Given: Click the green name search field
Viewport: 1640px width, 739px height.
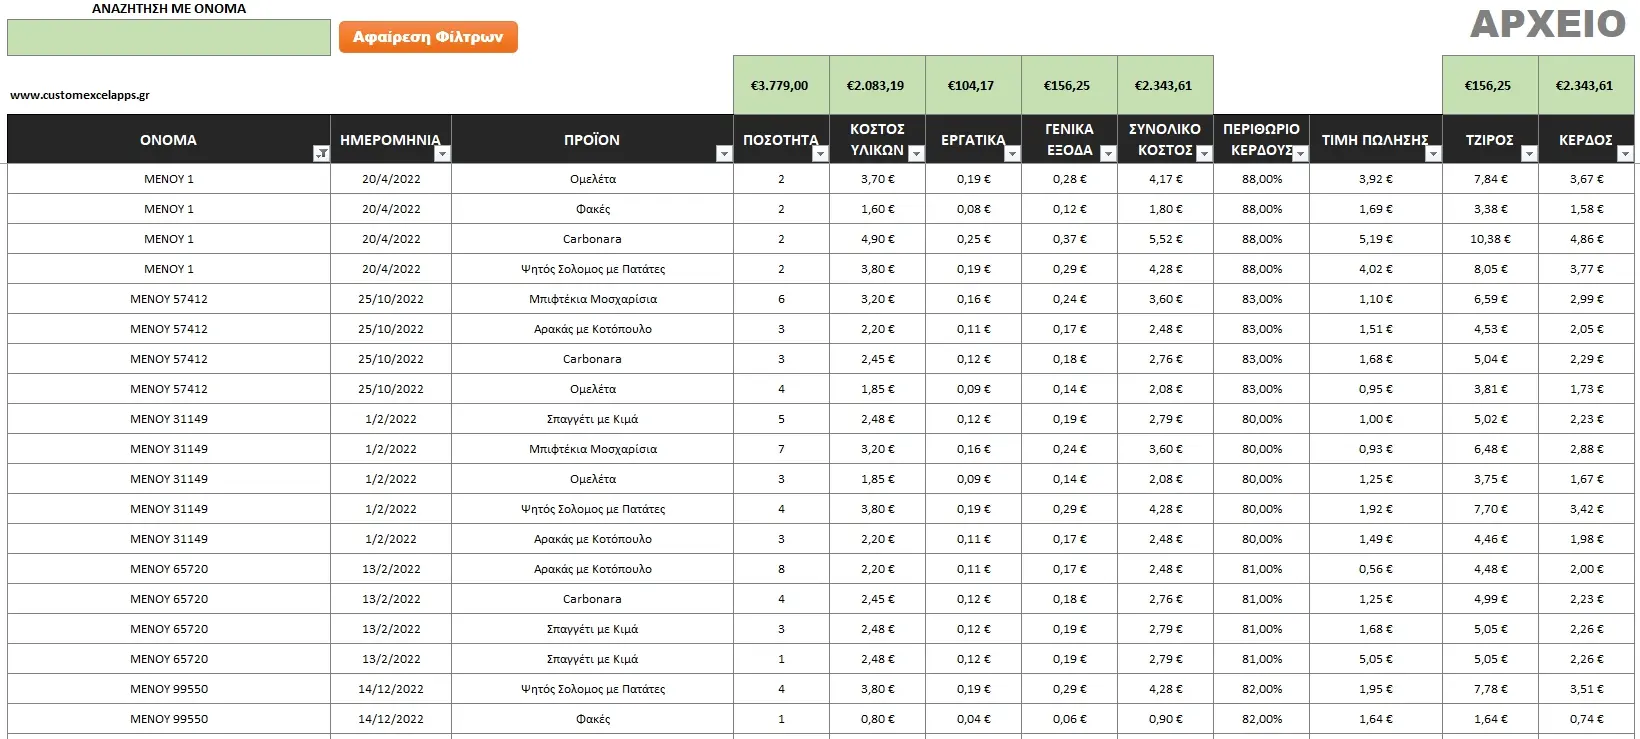Looking at the screenshot, I should pos(169,38).
